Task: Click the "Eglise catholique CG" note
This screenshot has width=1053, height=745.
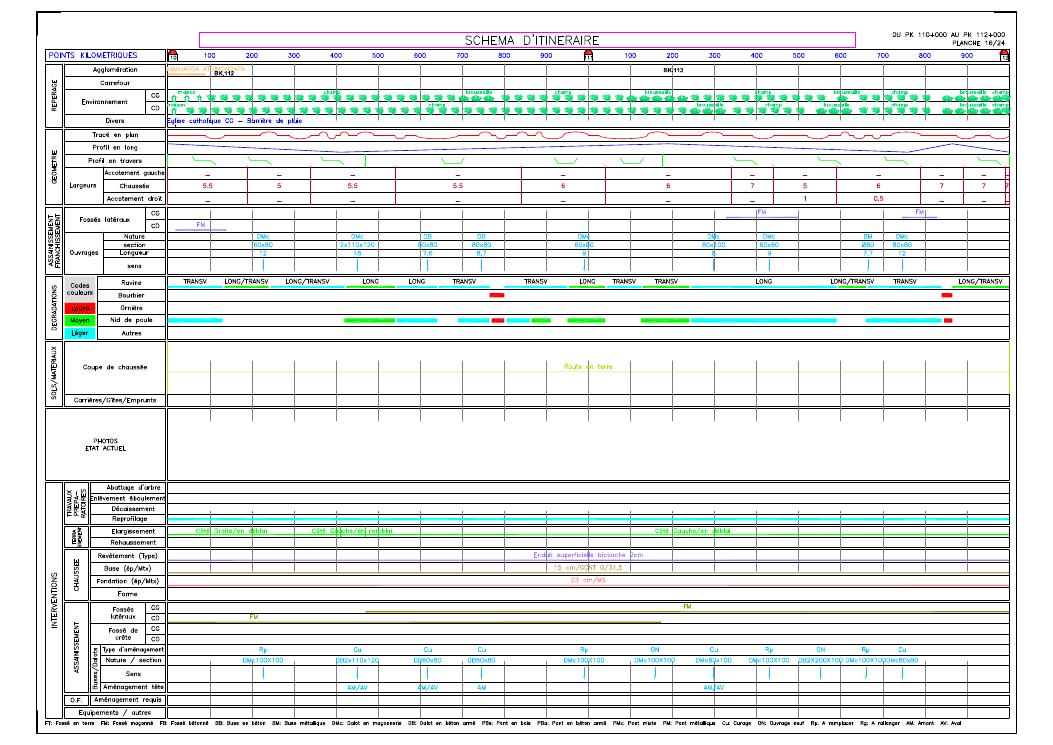Action: 200,120
